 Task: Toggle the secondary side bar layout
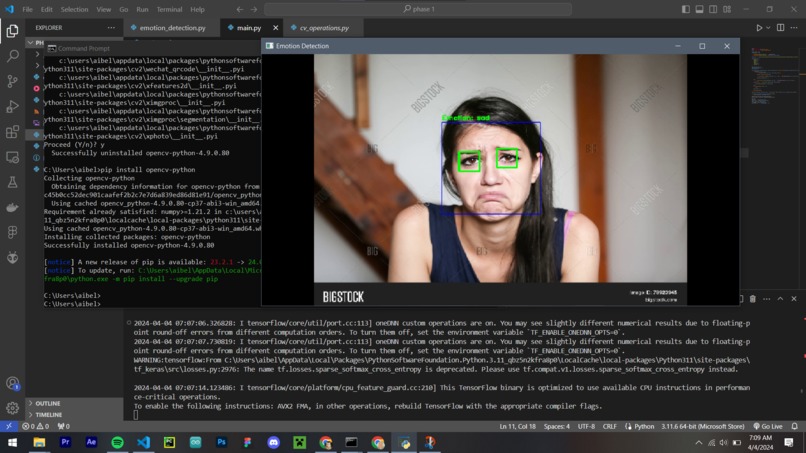pyautogui.click(x=713, y=9)
